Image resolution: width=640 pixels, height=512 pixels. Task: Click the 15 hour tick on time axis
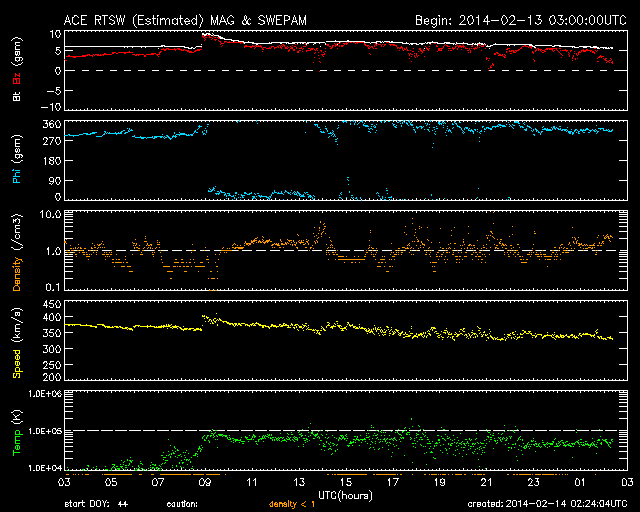(347, 482)
